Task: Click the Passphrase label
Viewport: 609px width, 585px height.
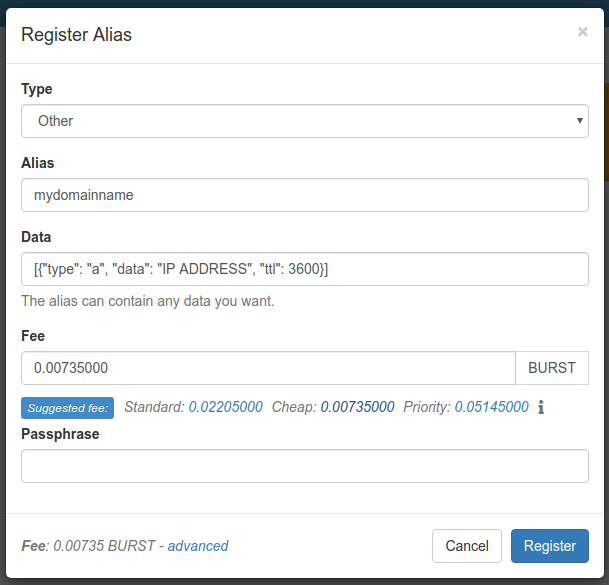Action: [x=59, y=434]
